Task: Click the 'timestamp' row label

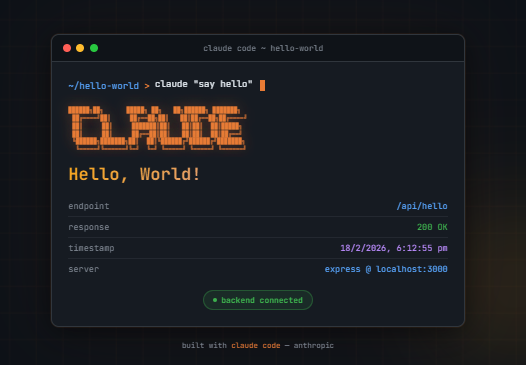Action: [91, 248]
